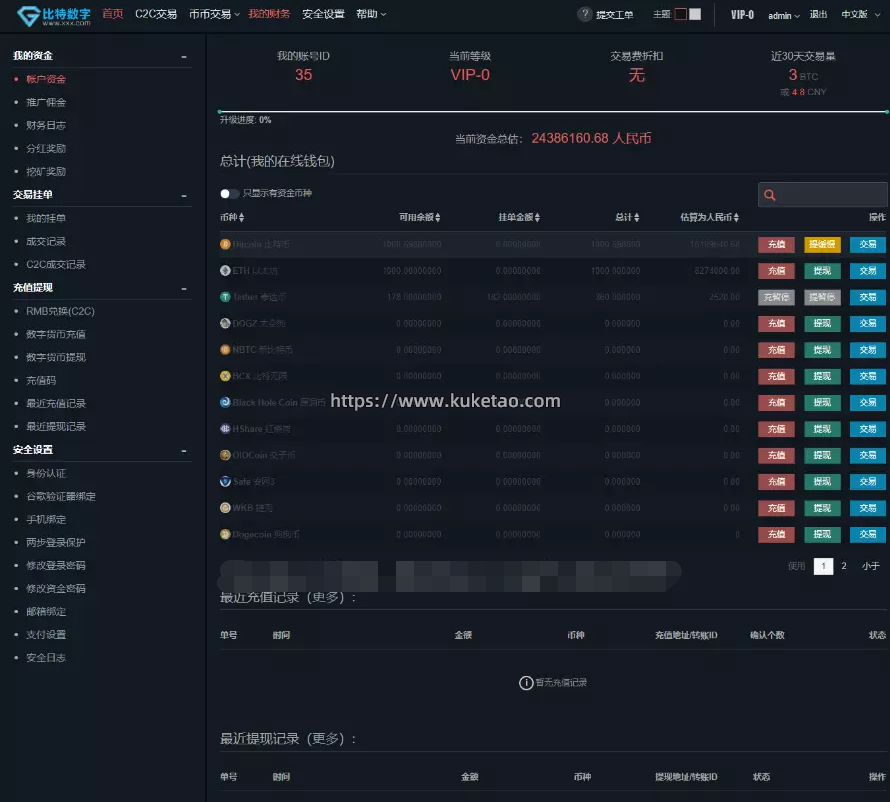890x802 pixels.
Task: Sort table by 币种 column
Action: coord(232,217)
